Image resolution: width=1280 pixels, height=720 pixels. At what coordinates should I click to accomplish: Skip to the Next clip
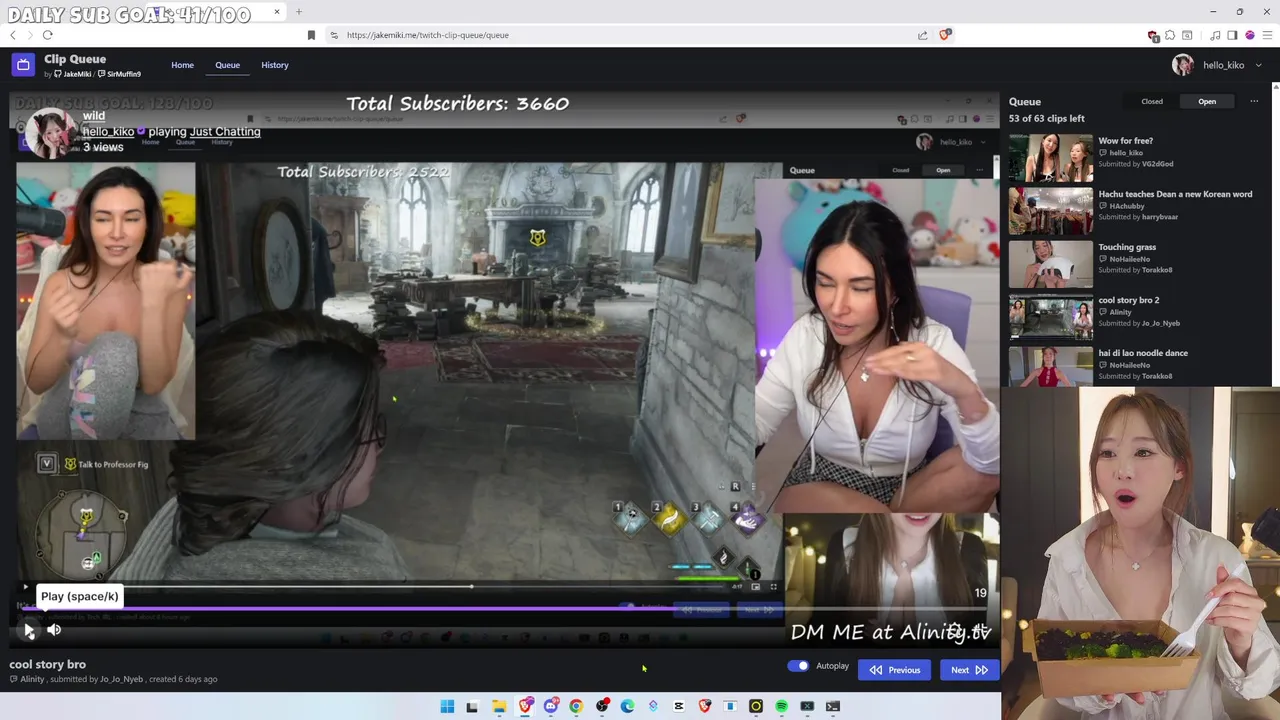(x=969, y=670)
